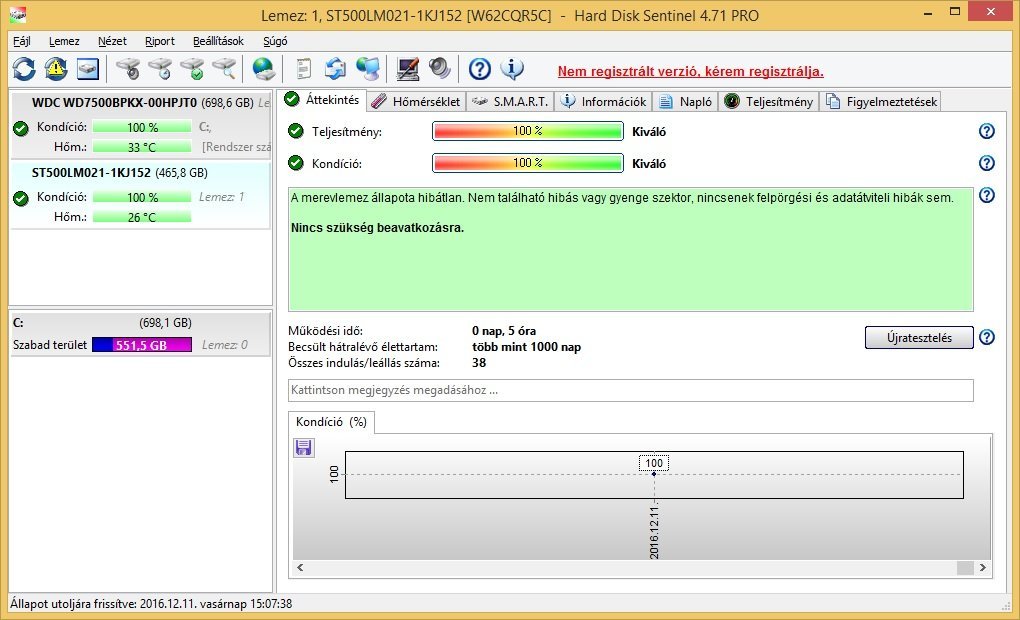Click the disk with green checkmark icon
The width and height of the screenshot is (1020, 620).
193,69
